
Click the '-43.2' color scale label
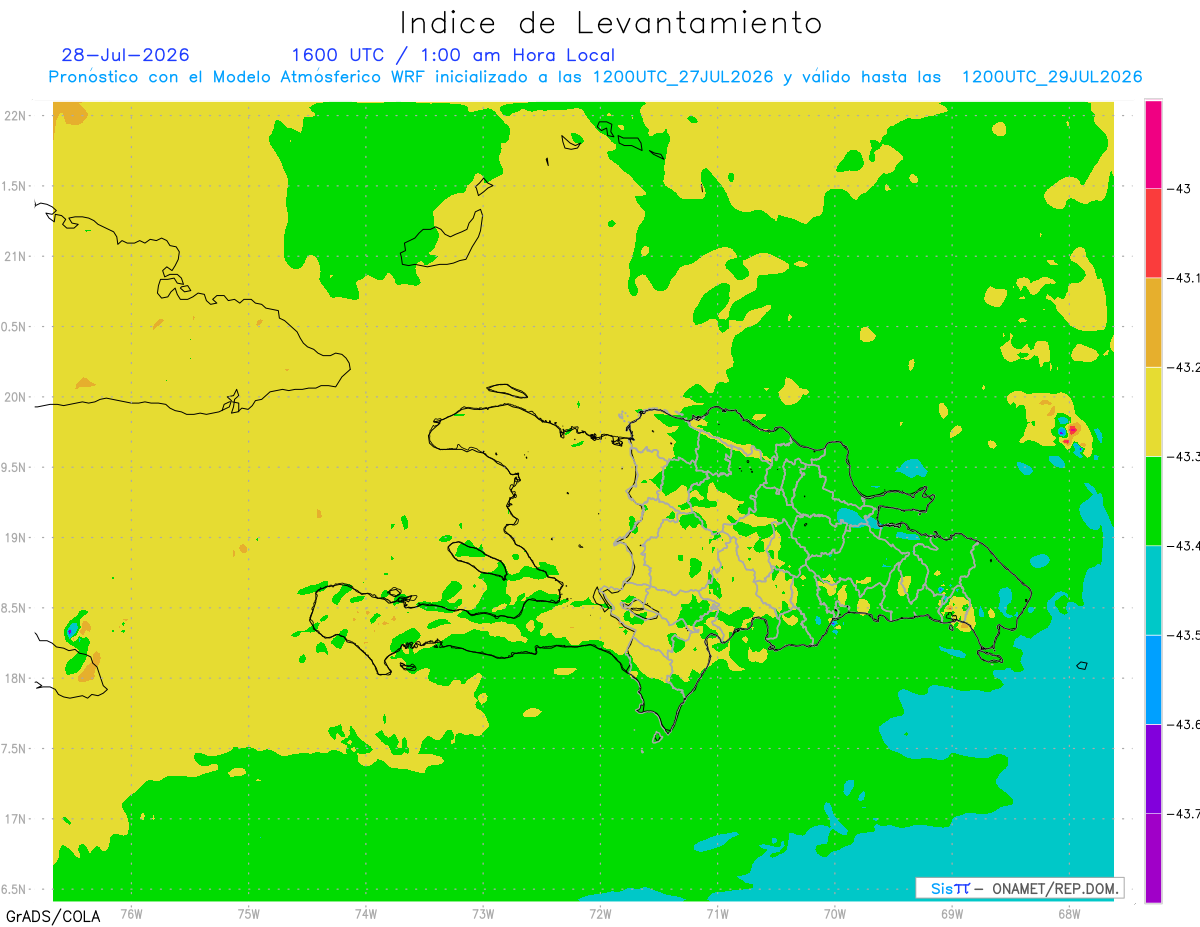[x=1182, y=367]
